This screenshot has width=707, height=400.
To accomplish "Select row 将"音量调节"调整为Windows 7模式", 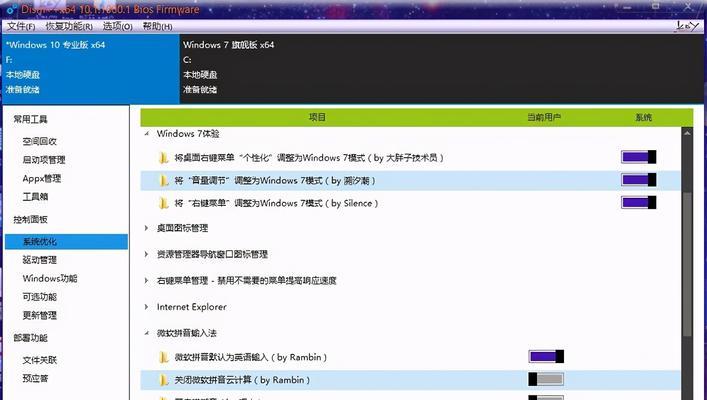I will (x=410, y=180).
